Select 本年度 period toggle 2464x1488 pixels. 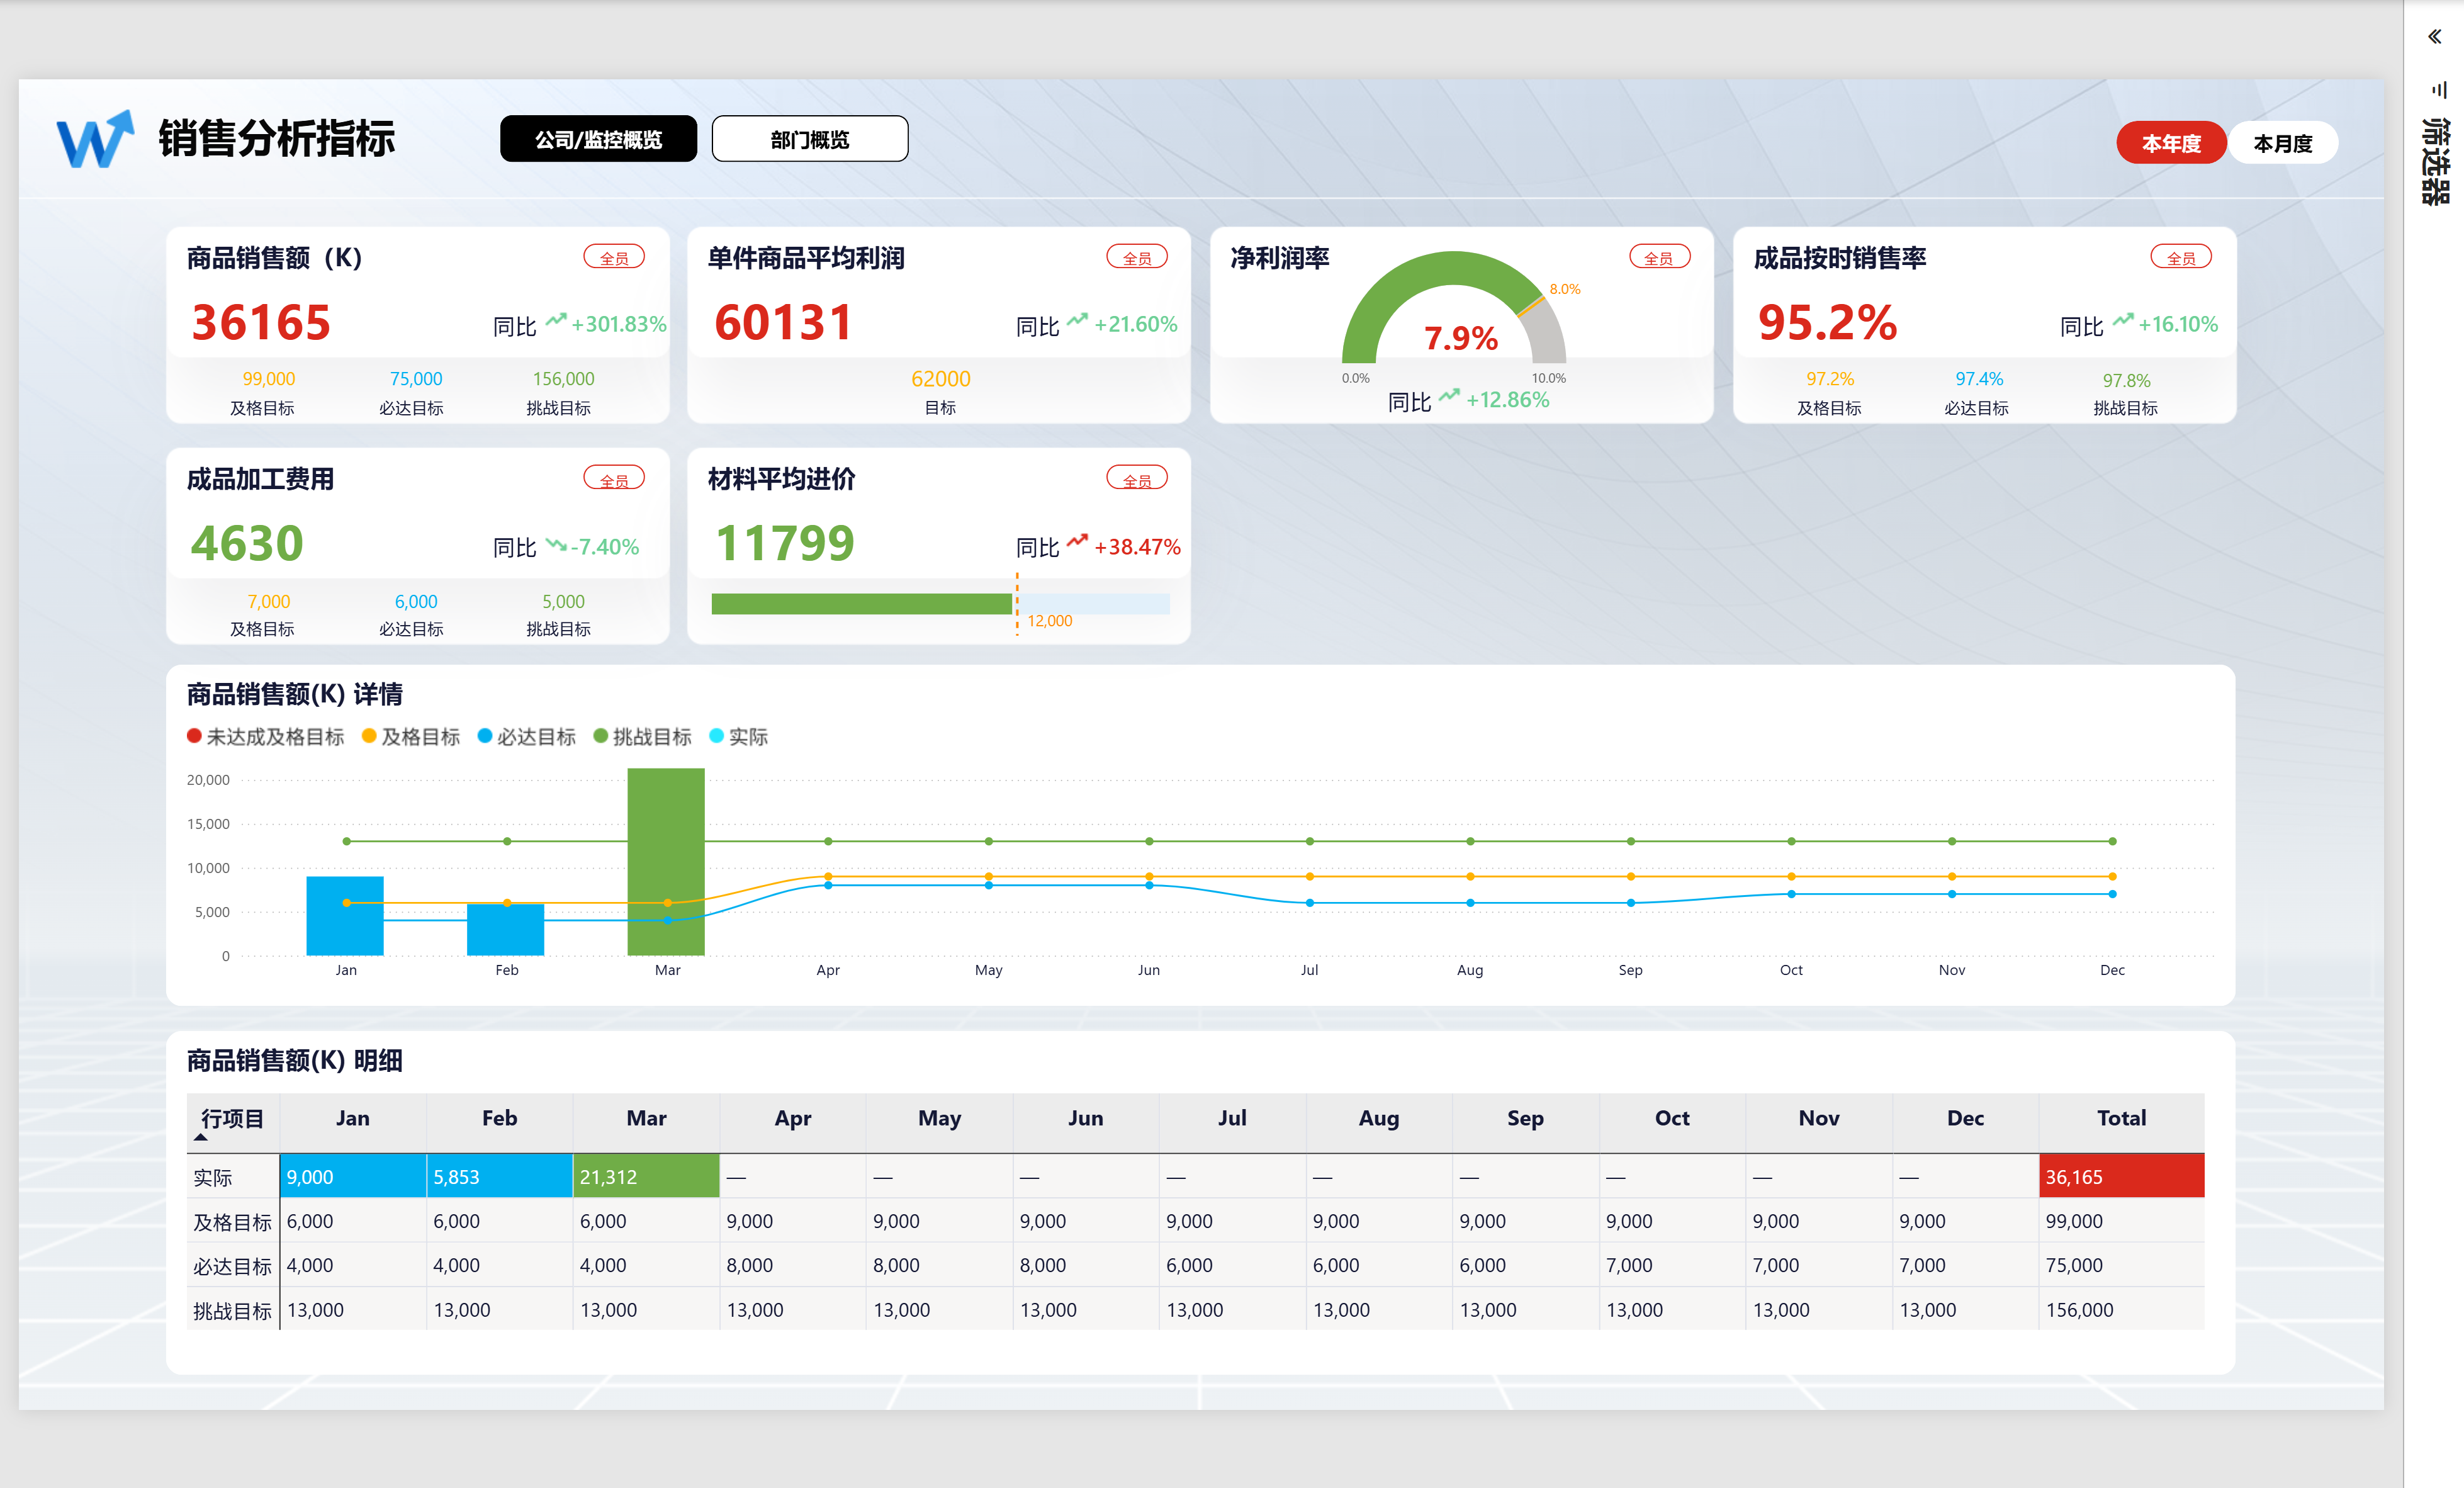tap(2171, 143)
